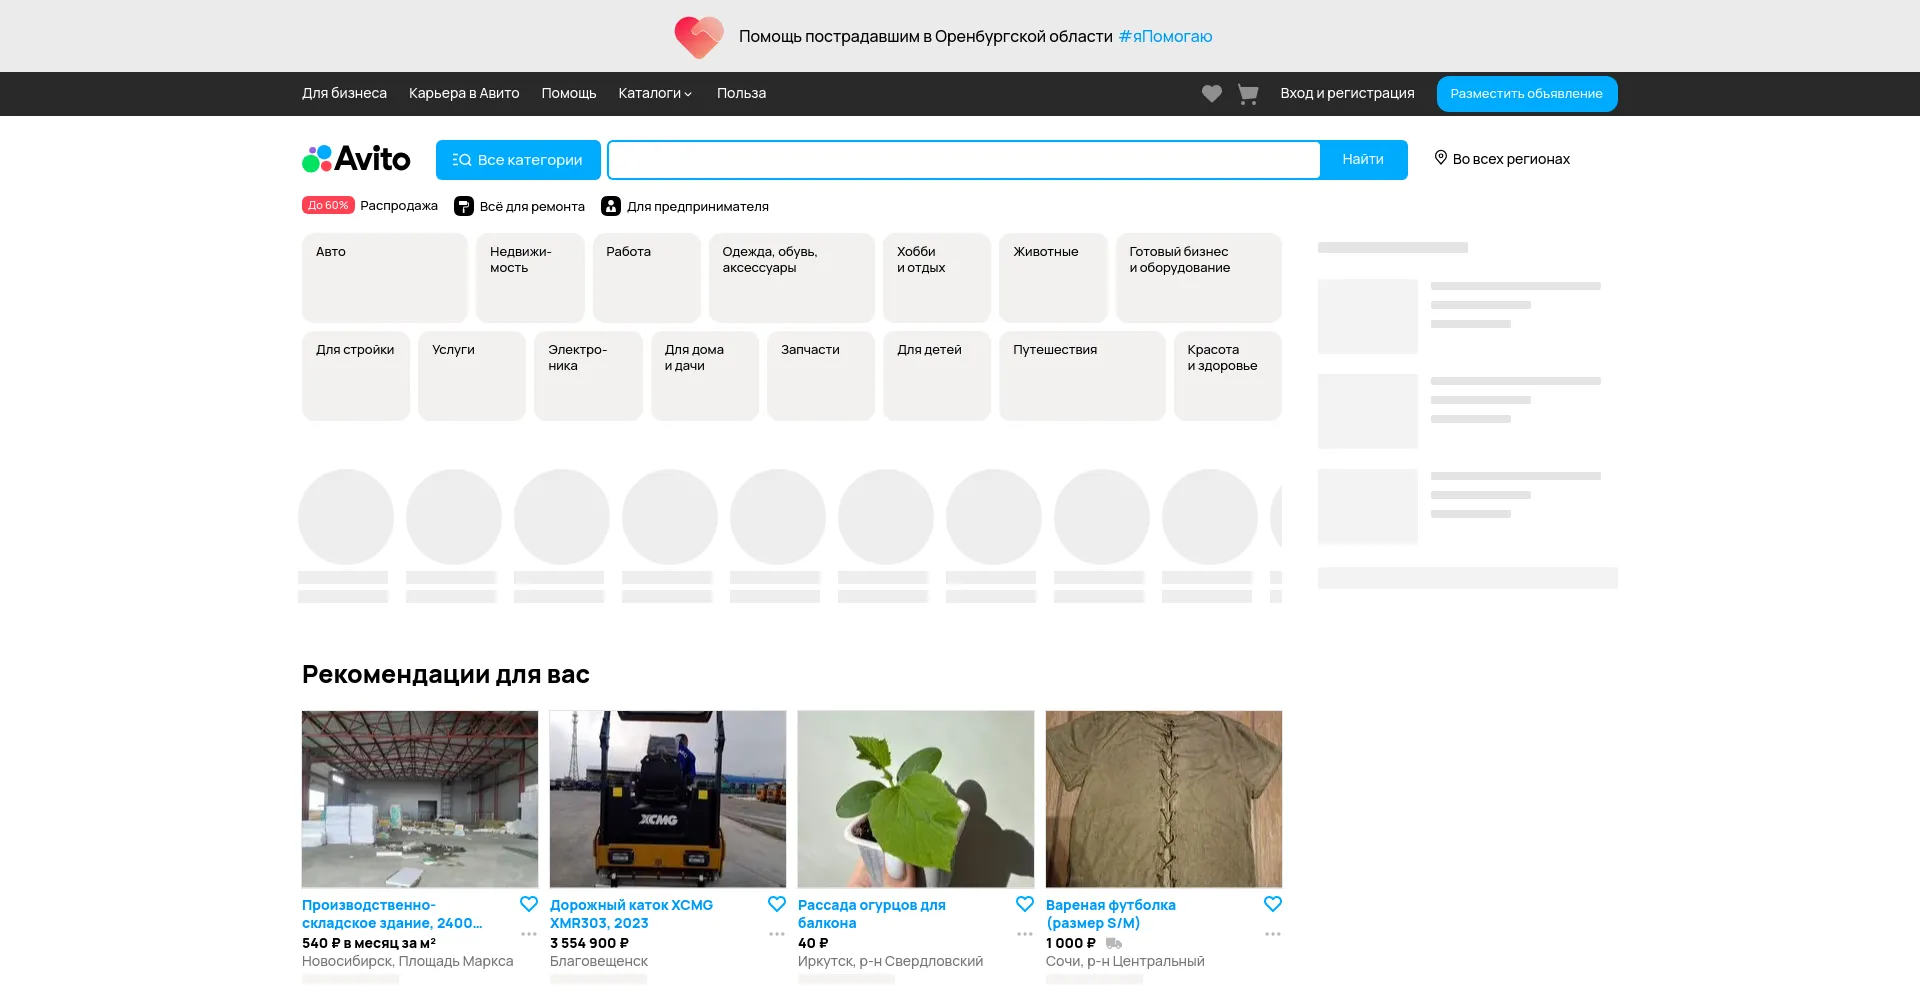1920x993 pixels.
Task: Open more options for XCMG roller listing
Action: [777, 934]
